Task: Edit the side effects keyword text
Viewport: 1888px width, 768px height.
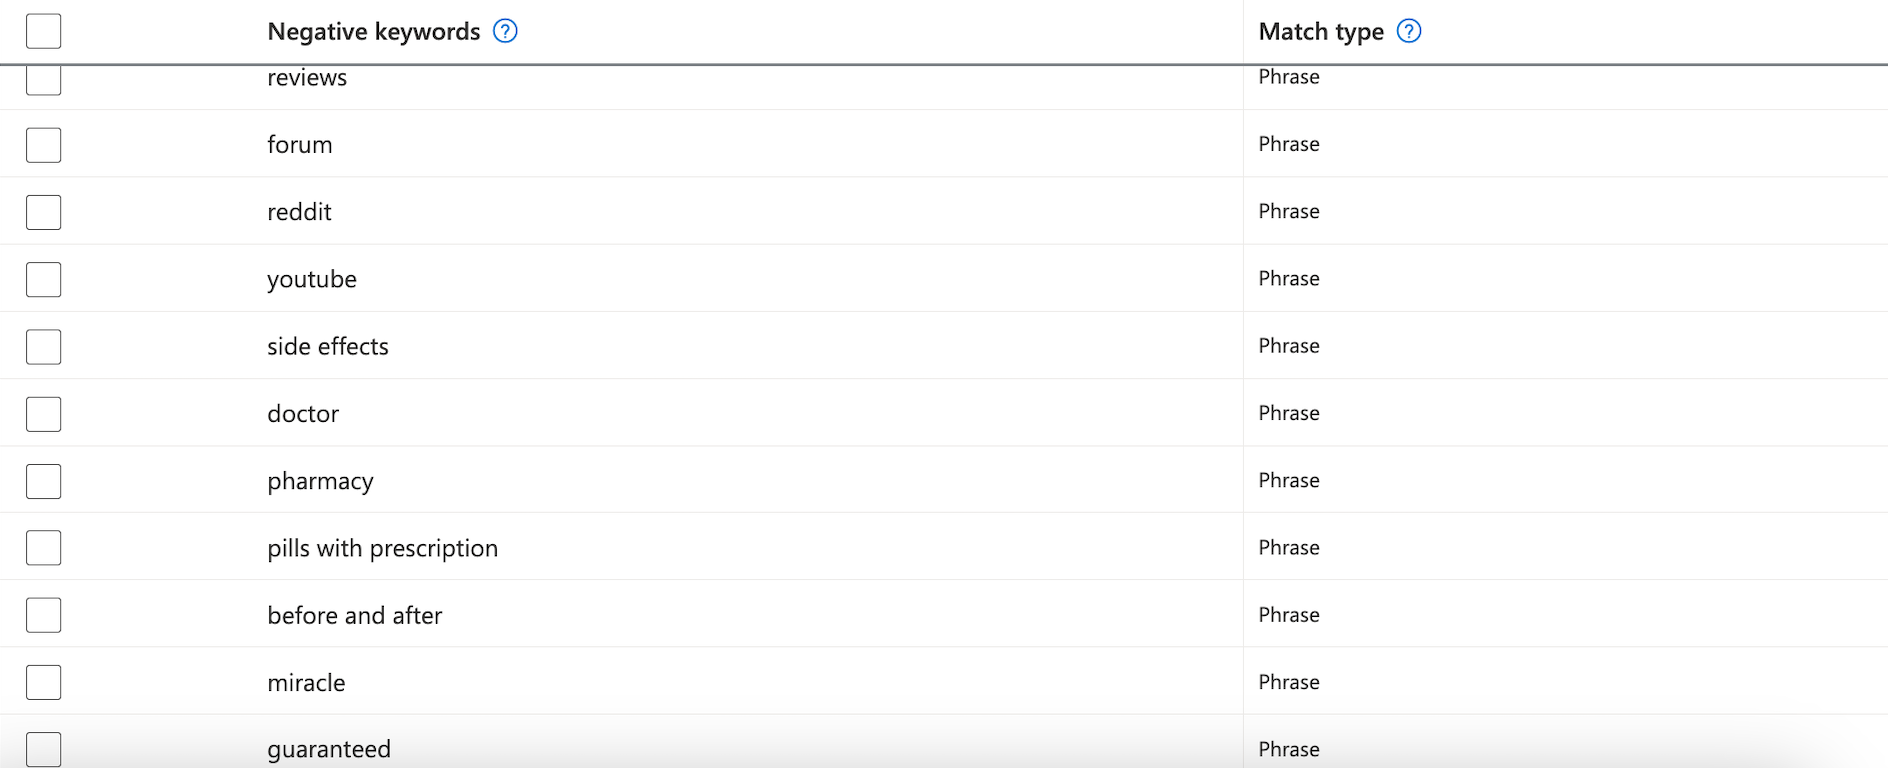Action: click(x=328, y=346)
